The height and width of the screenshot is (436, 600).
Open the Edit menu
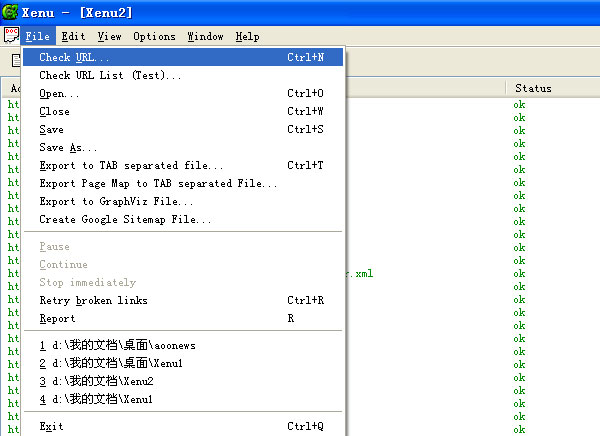(x=73, y=36)
